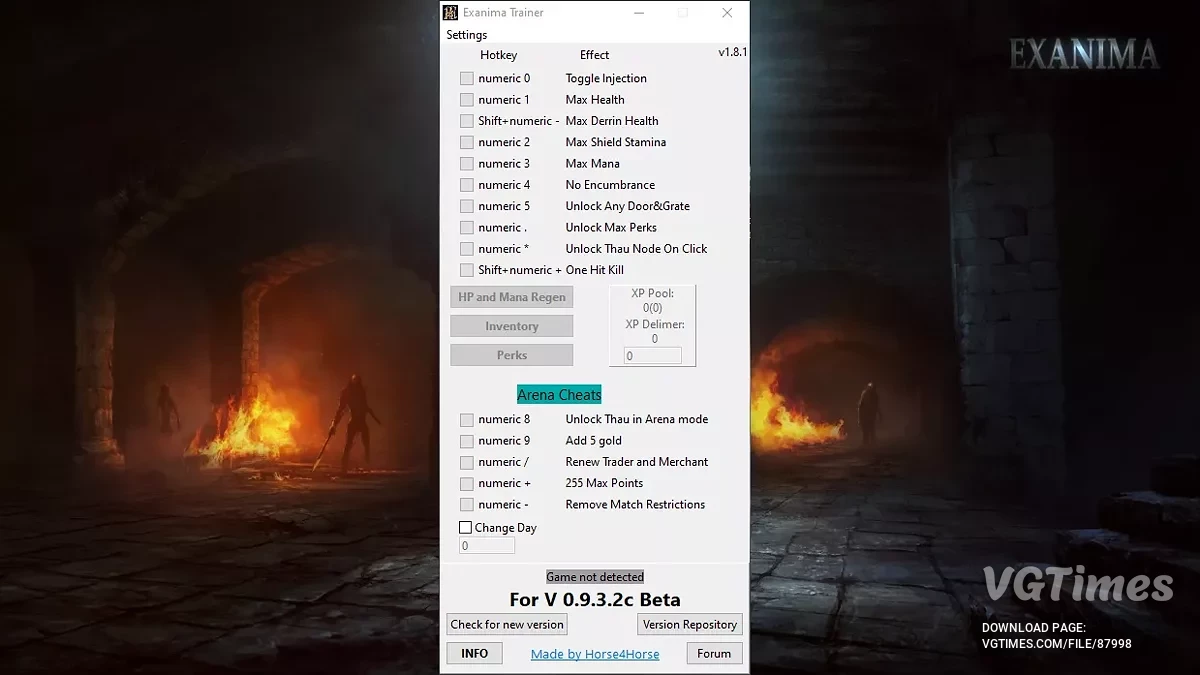Check the Unlock Any Door&Grate box

click(466, 205)
